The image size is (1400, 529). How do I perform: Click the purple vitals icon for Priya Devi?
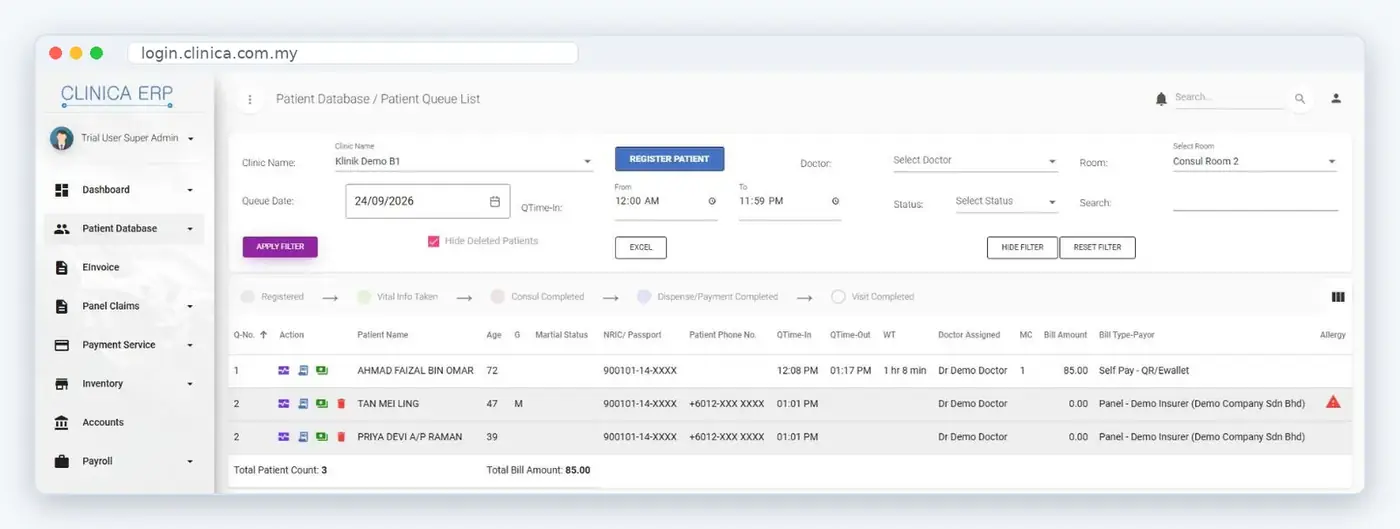point(284,437)
